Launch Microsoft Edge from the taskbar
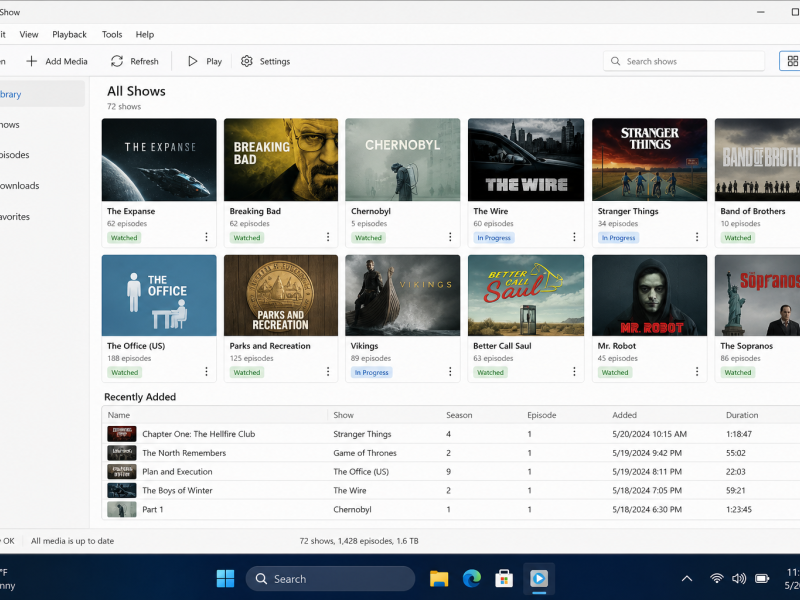 coord(471,579)
